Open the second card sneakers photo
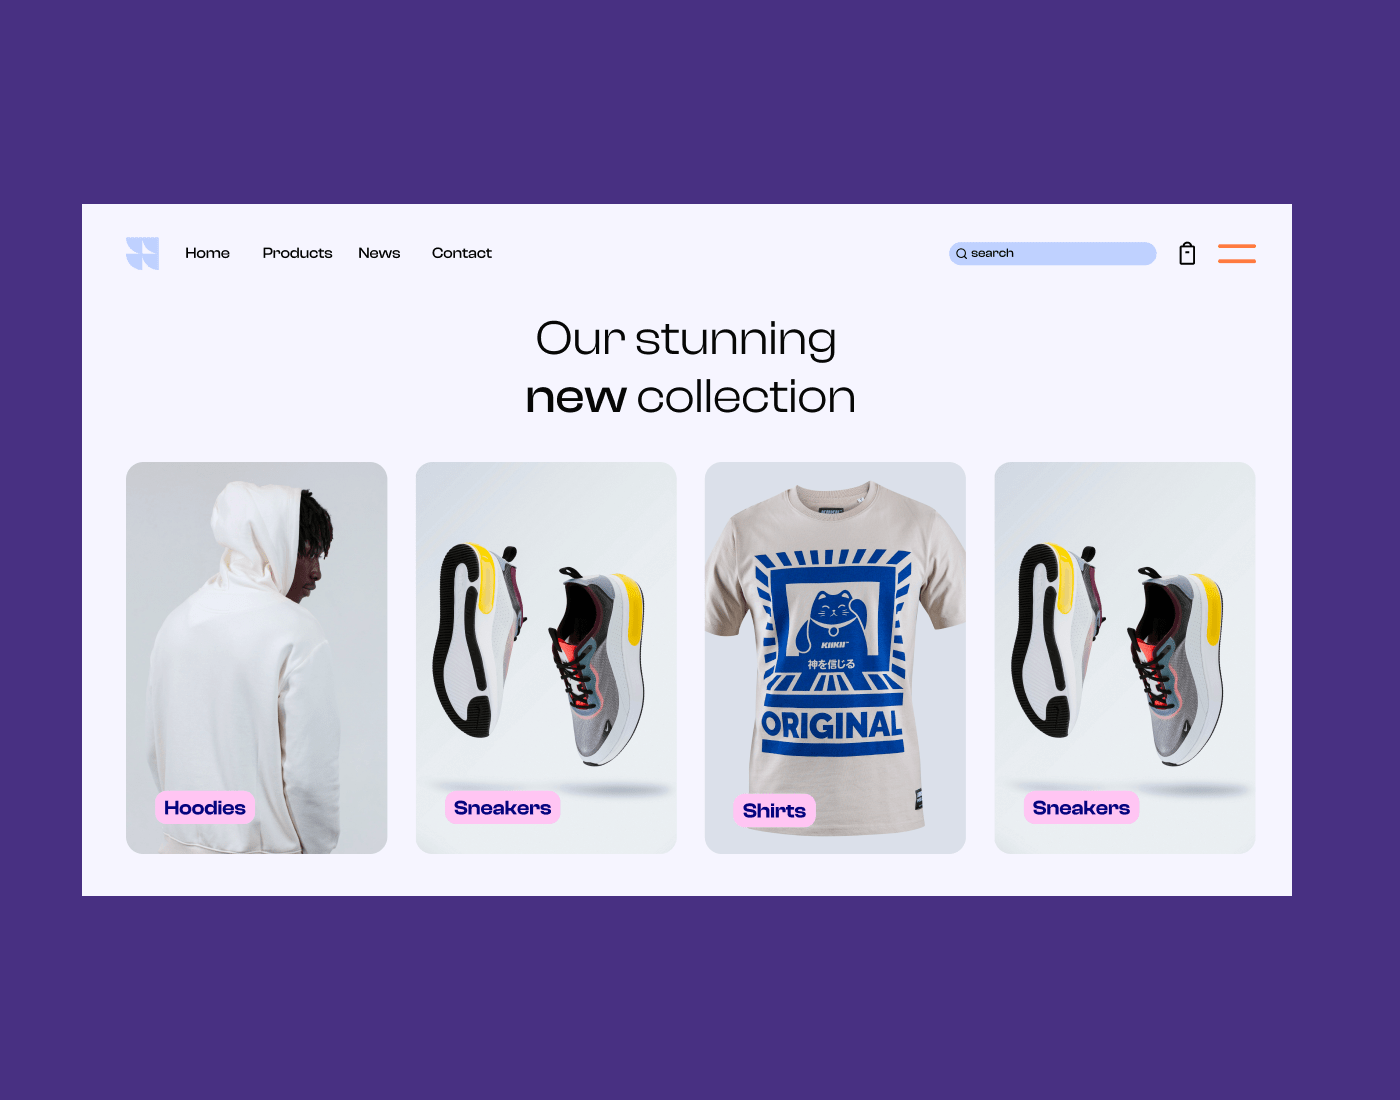1400x1100 pixels. (x=546, y=658)
